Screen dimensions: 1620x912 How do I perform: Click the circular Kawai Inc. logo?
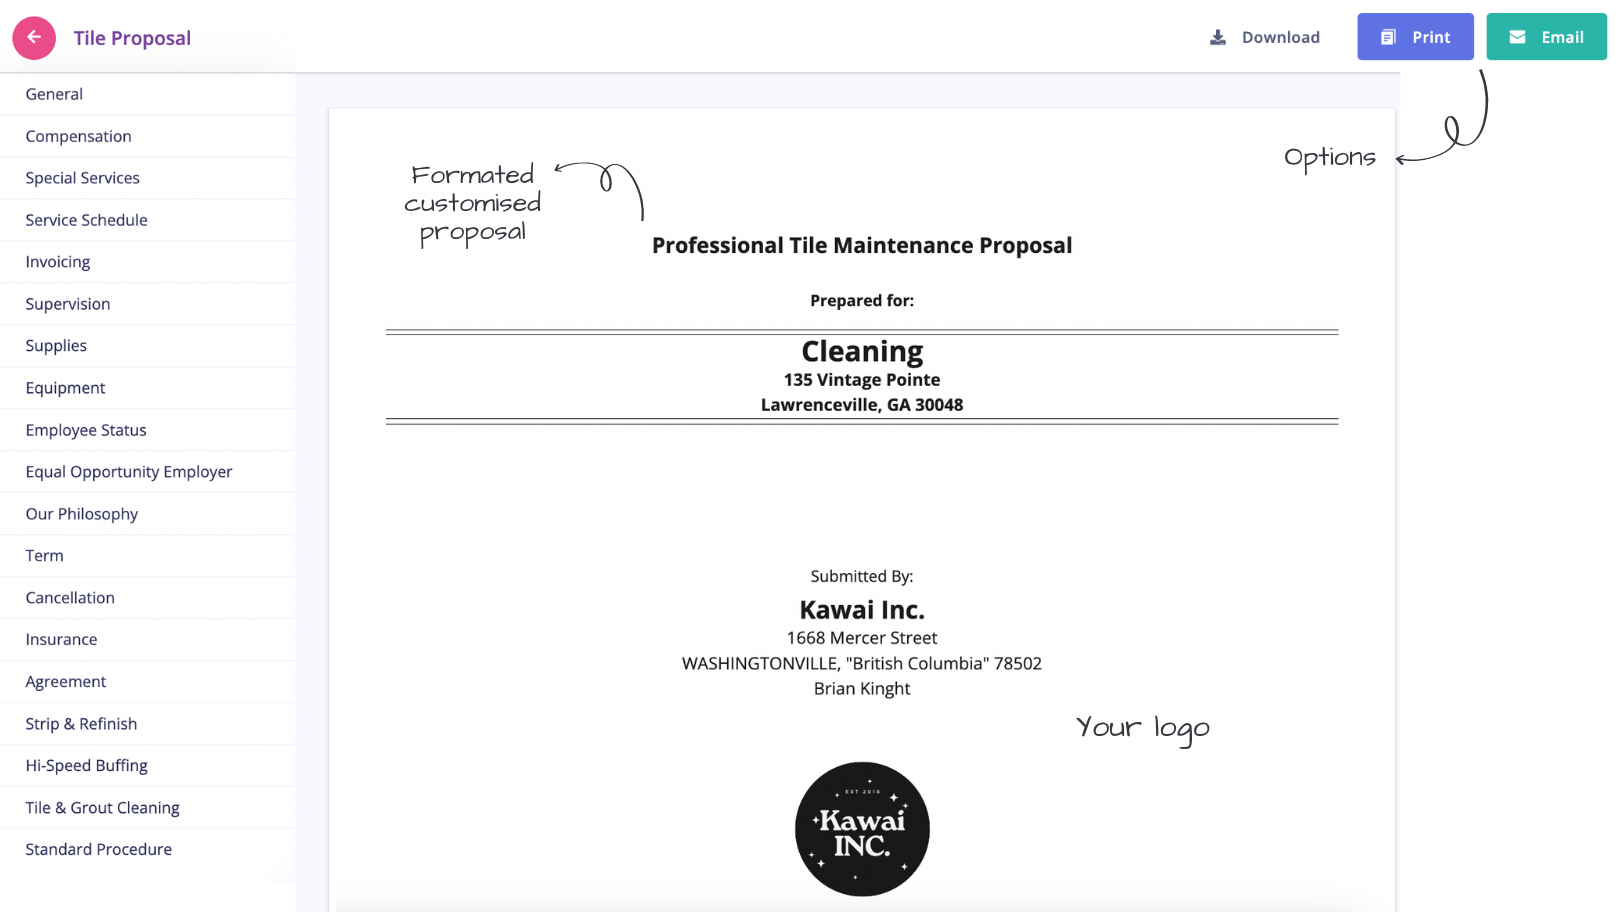861,828
